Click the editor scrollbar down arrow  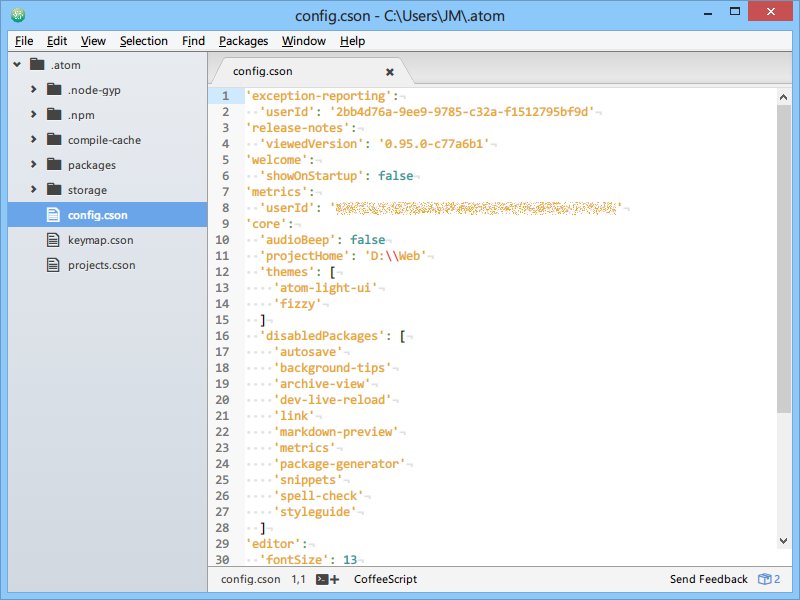point(784,541)
